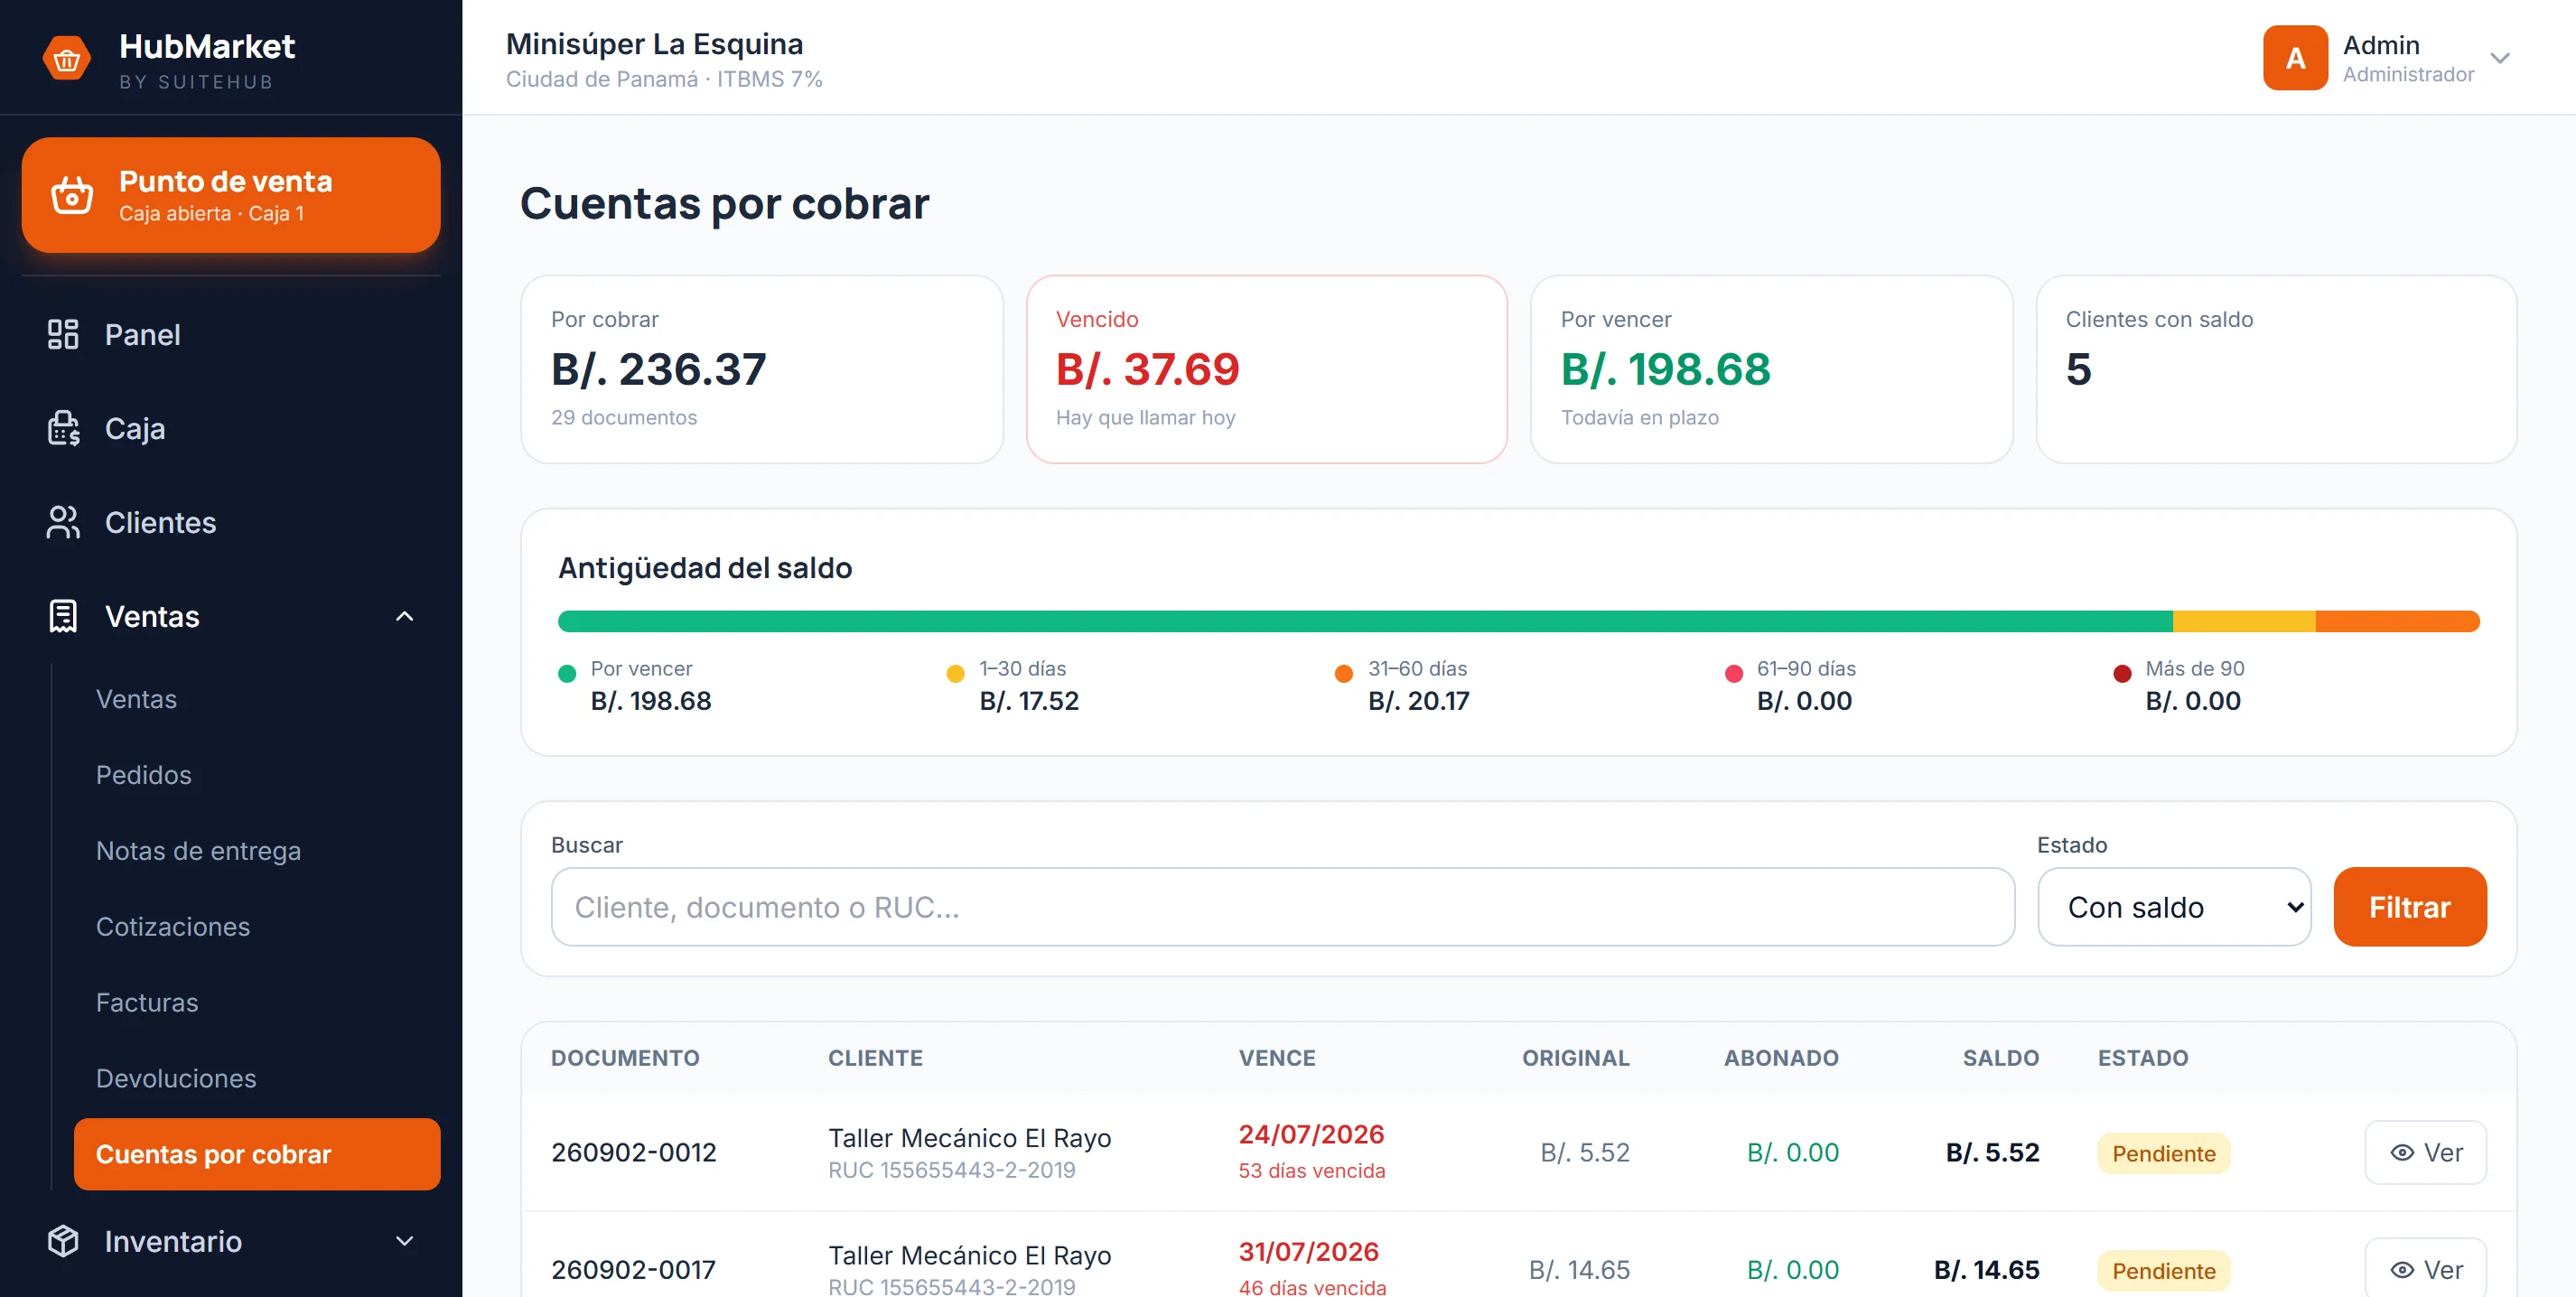Click the green Por vencer legend dot
The height and width of the screenshot is (1297, 2576).
[567, 674]
